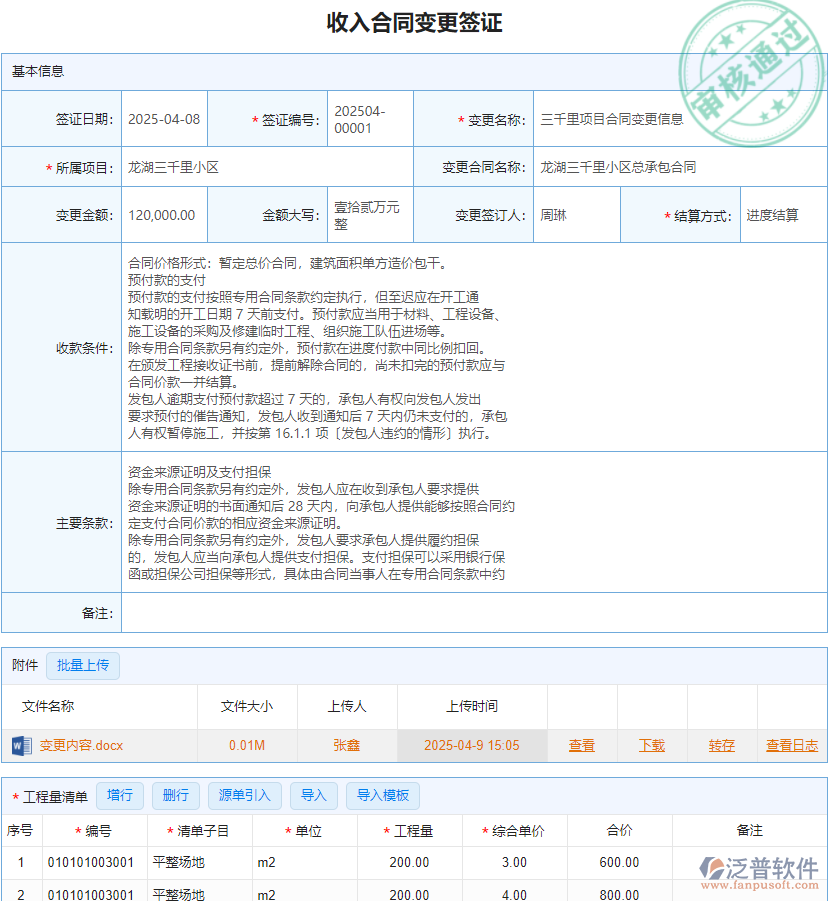829x901 pixels.
Task: Click 删行 to delete a row
Action: pyautogui.click(x=176, y=795)
